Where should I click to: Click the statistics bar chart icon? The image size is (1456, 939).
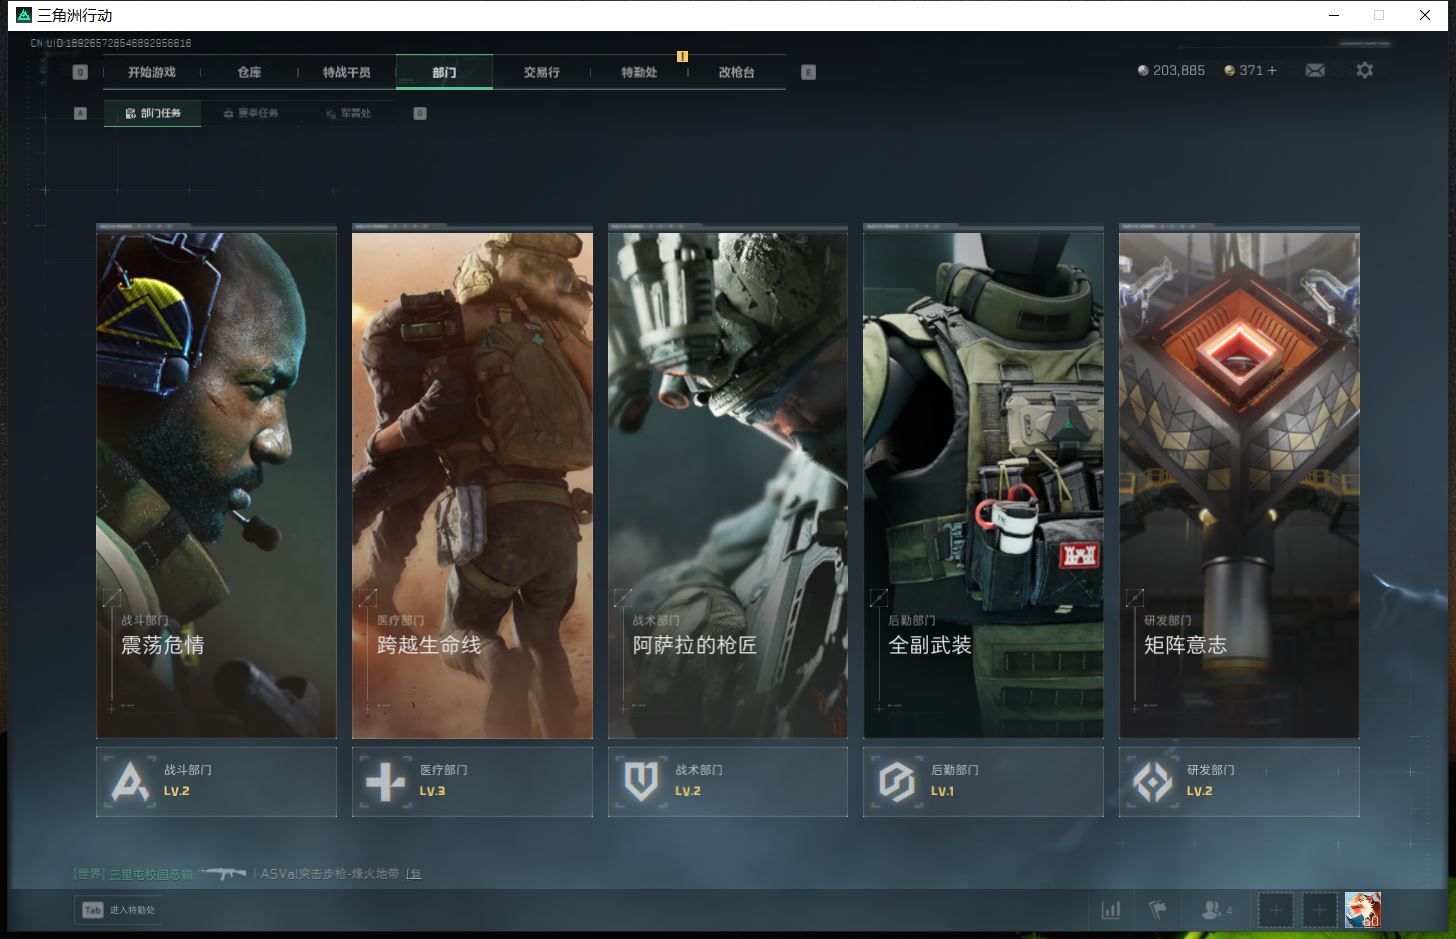pos(1111,910)
